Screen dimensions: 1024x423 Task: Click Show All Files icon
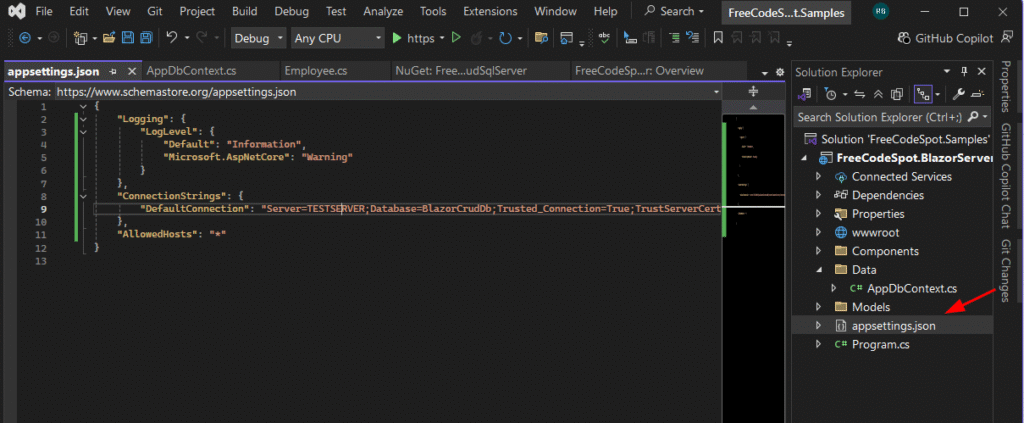pos(897,95)
